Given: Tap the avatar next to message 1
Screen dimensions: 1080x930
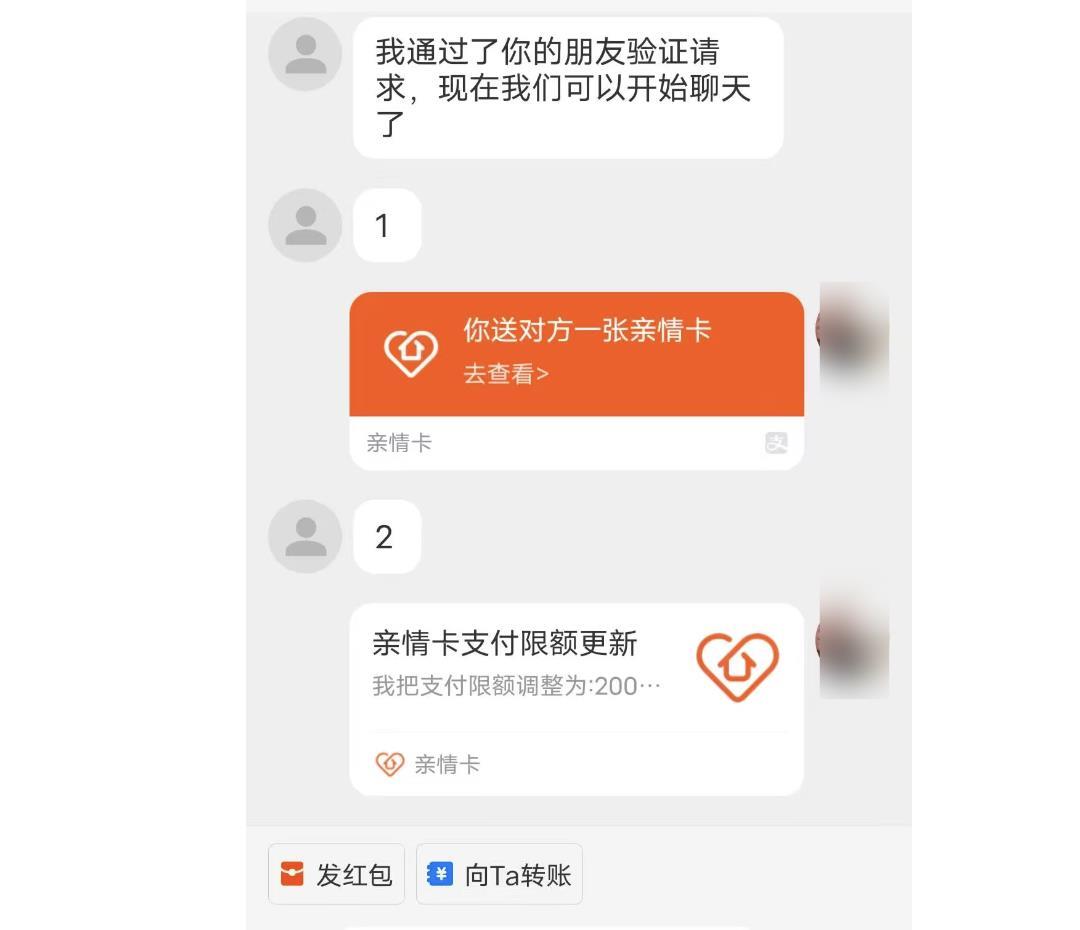Looking at the screenshot, I should click(305, 225).
